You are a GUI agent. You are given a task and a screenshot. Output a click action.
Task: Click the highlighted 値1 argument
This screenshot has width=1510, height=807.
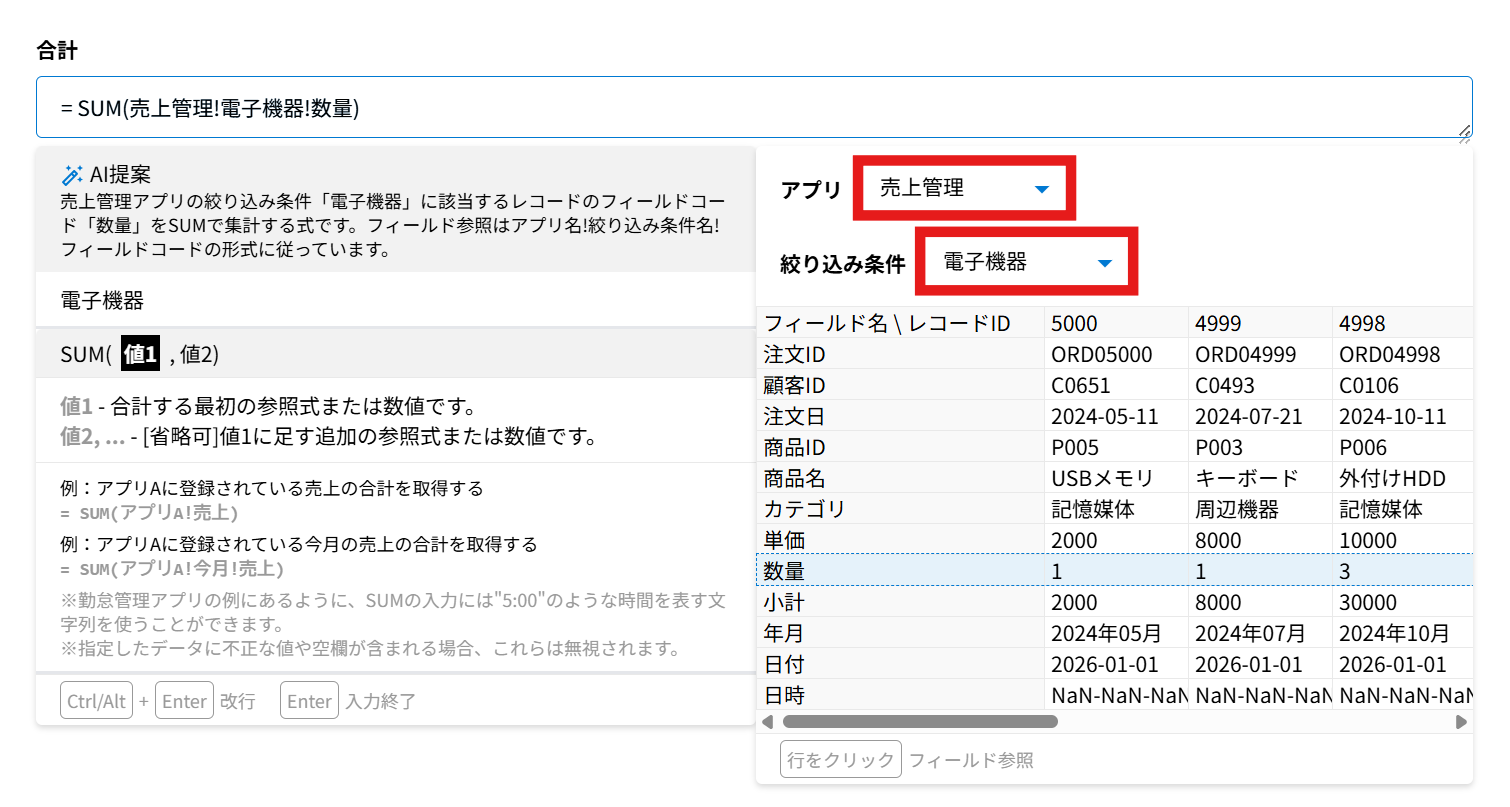(x=140, y=354)
